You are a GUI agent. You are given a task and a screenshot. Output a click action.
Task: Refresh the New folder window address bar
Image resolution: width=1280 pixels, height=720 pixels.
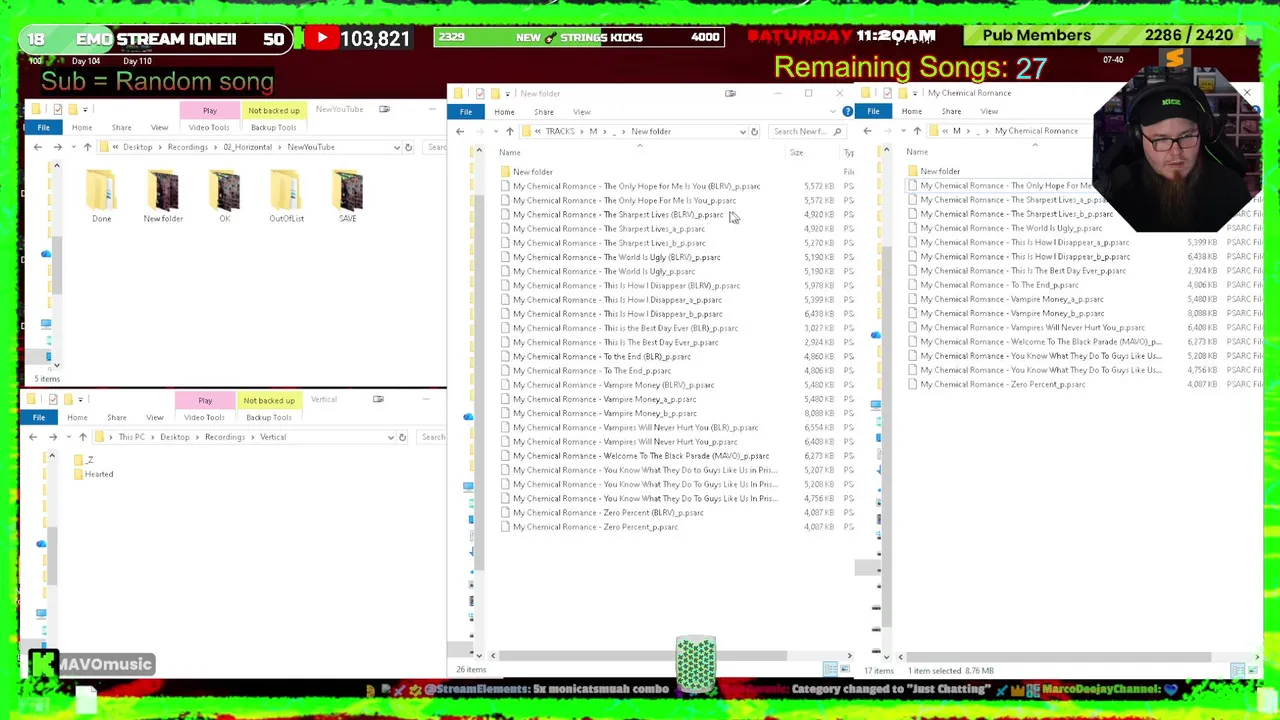coord(754,131)
